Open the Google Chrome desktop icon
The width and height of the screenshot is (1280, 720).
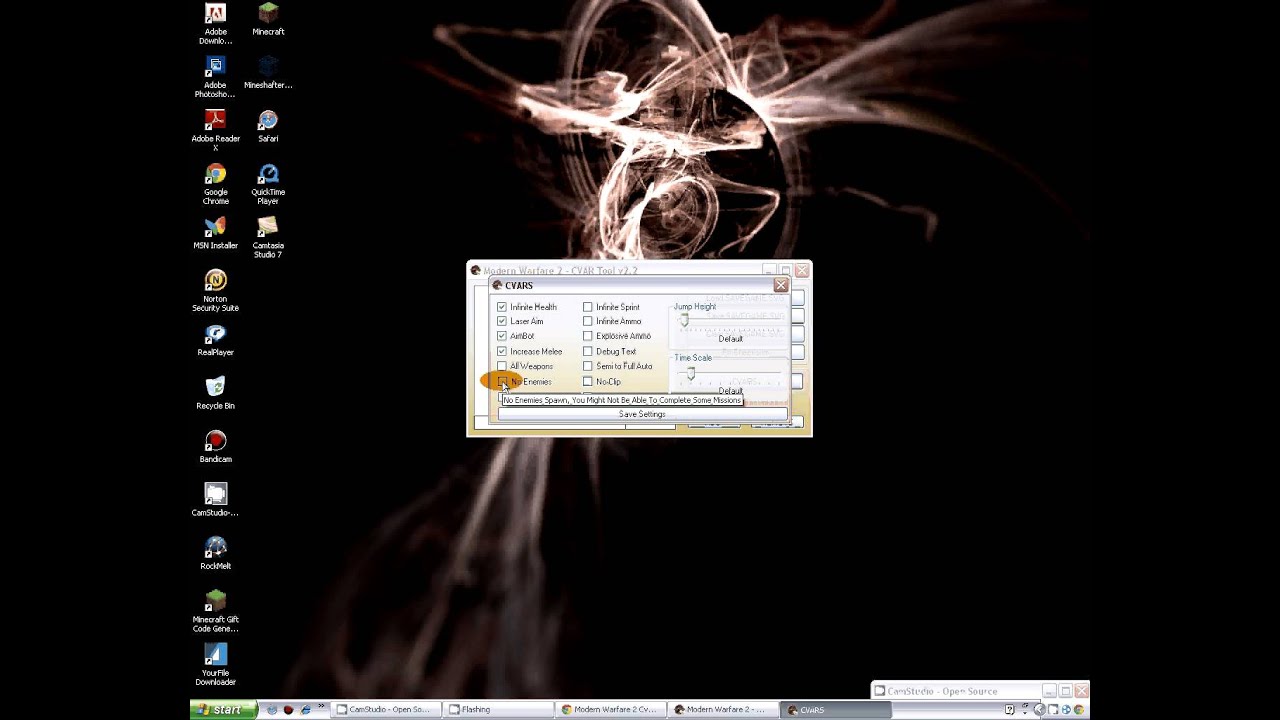[x=215, y=184]
